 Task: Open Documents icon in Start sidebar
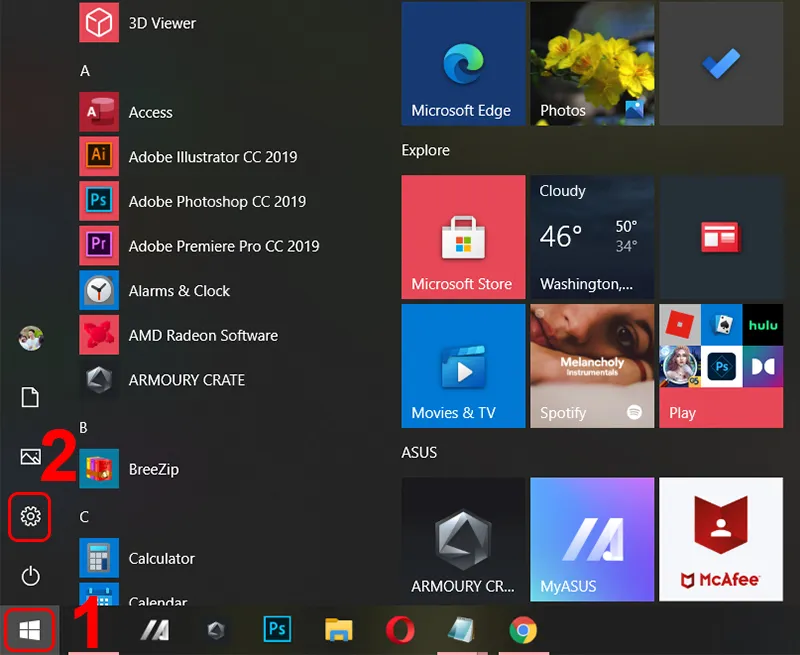(x=30, y=397)
